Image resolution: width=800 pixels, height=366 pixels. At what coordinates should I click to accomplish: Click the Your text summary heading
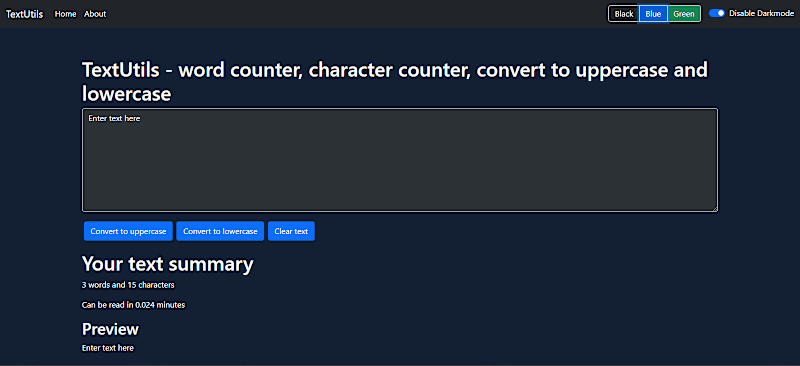167,264
